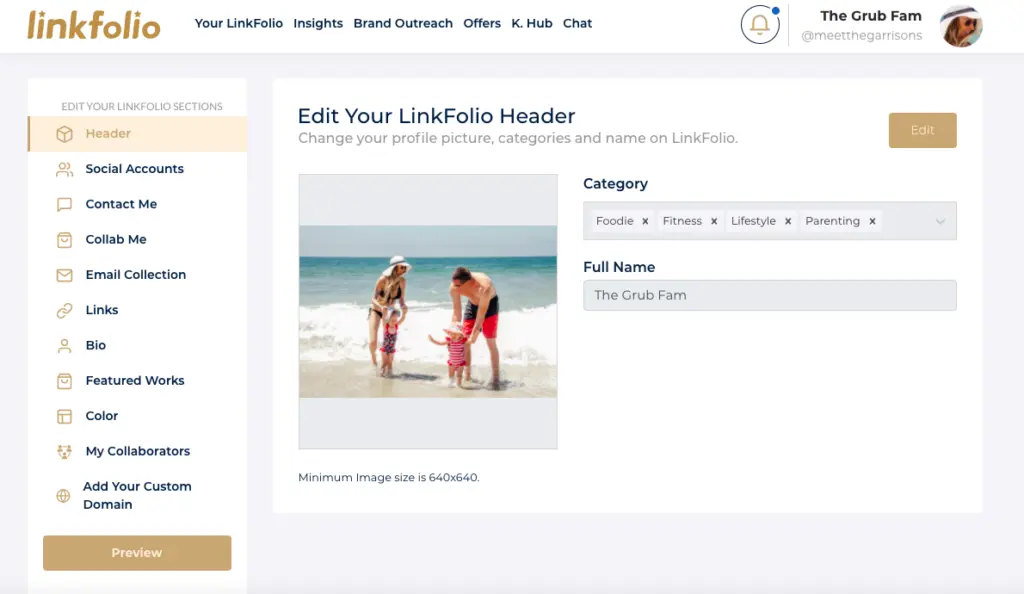Image resolution: width=1024 pixels, height=594 pixels.
Task: Click the Full Name input field
Action: click(x=769, y=295)
